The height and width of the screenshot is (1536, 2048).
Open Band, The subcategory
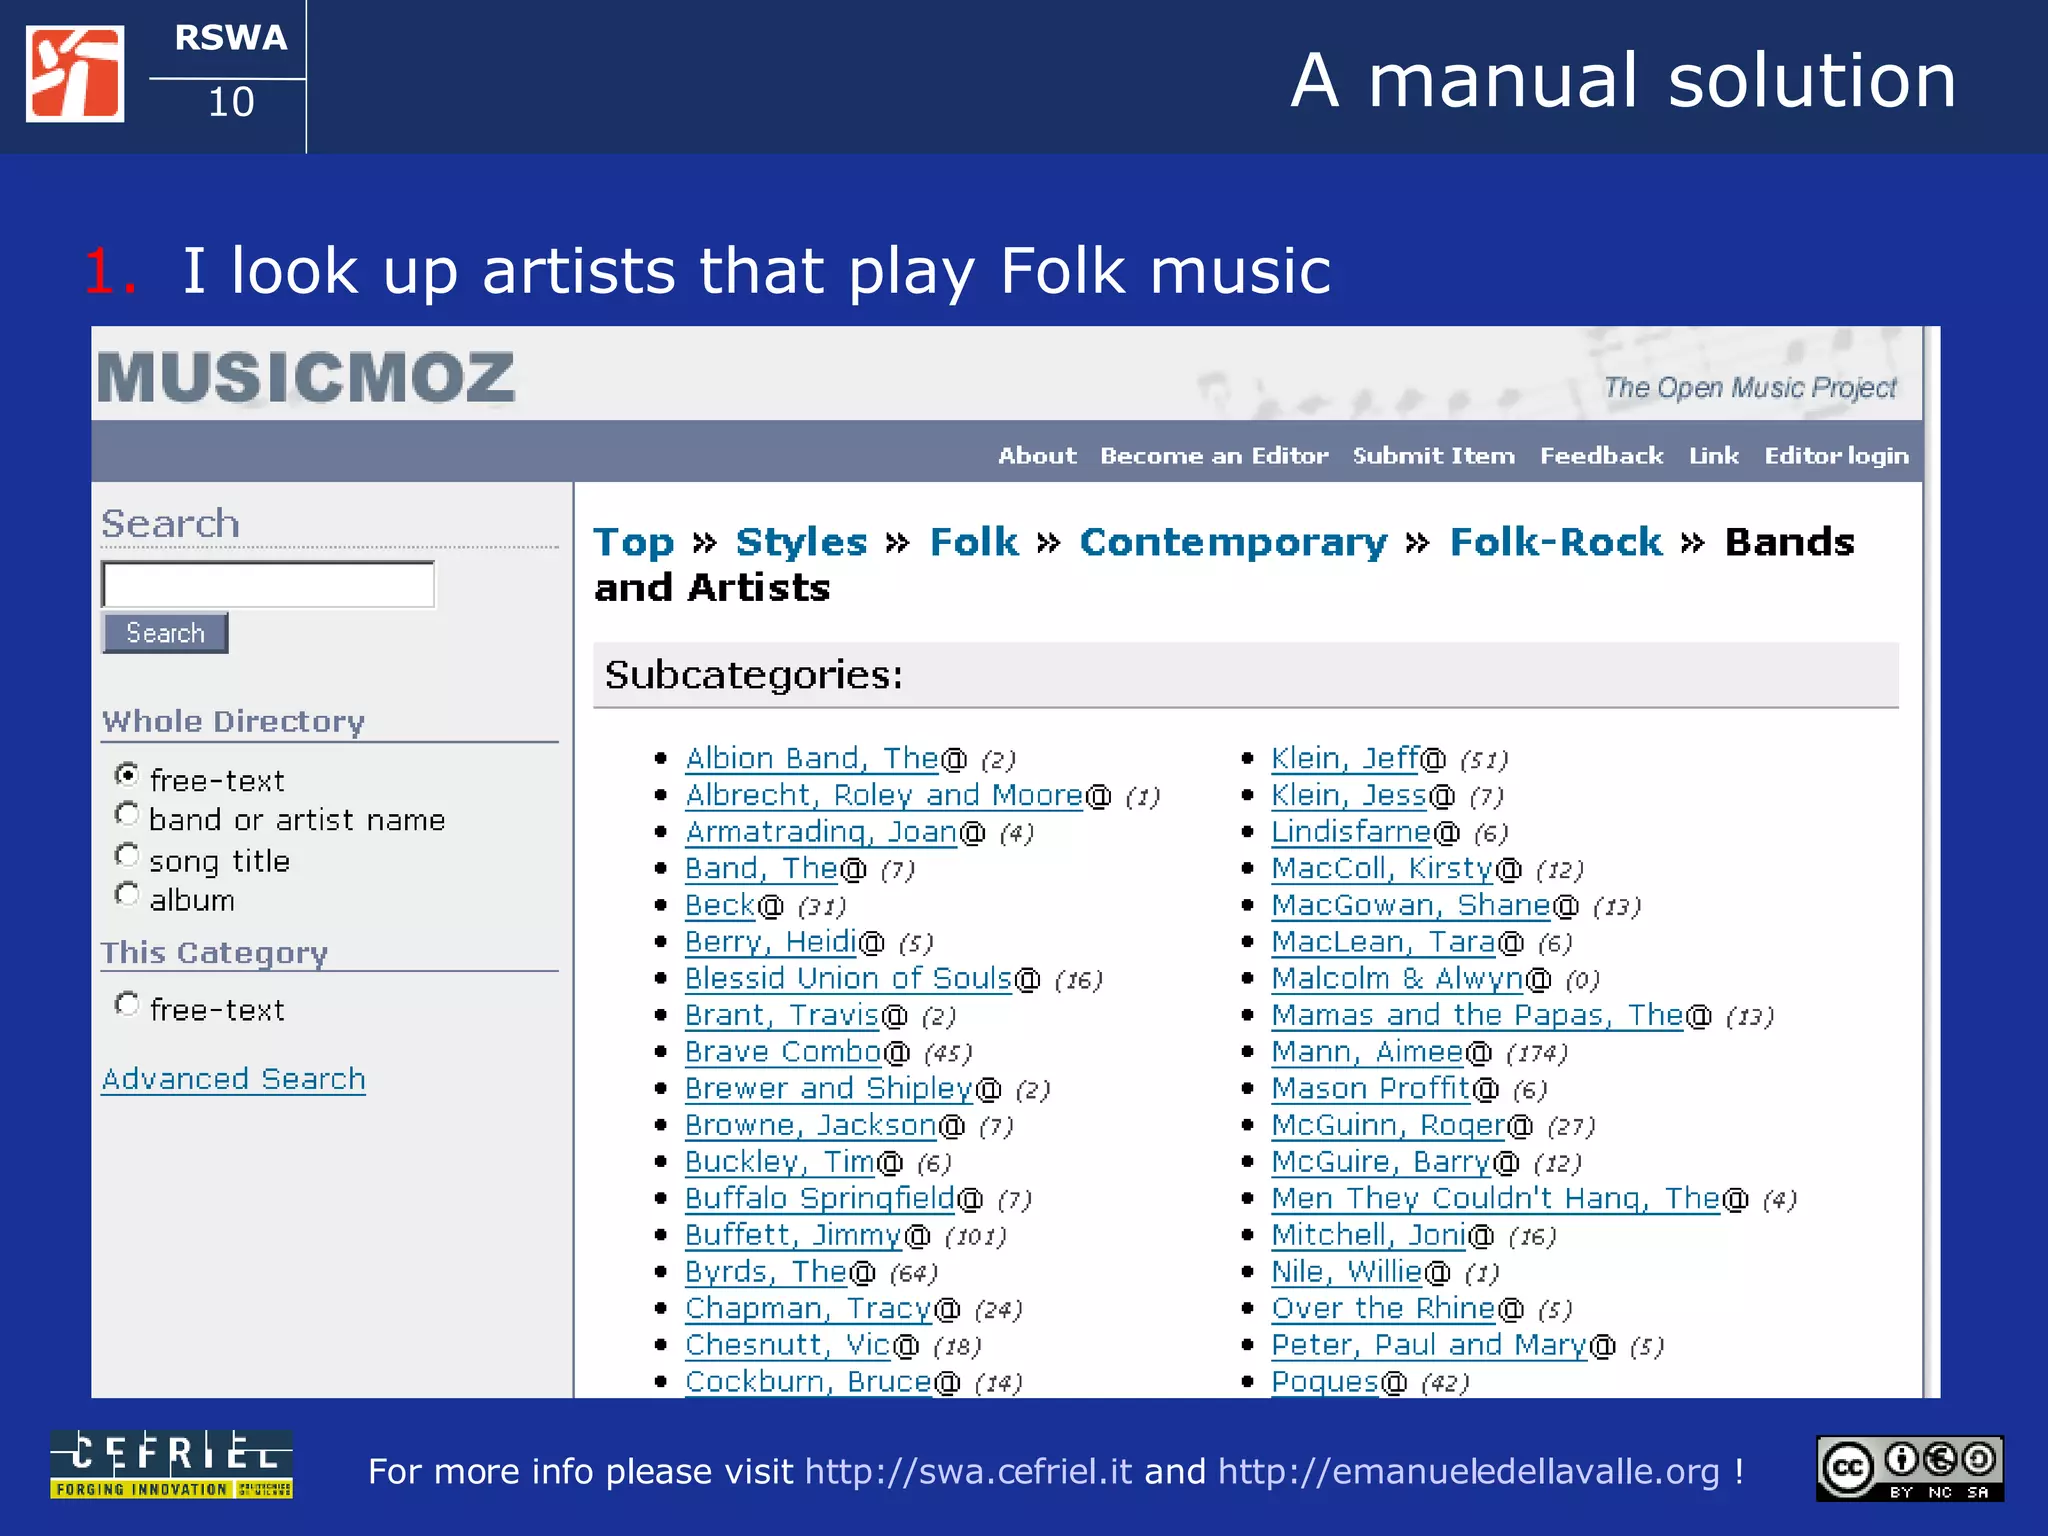point(761,869)
